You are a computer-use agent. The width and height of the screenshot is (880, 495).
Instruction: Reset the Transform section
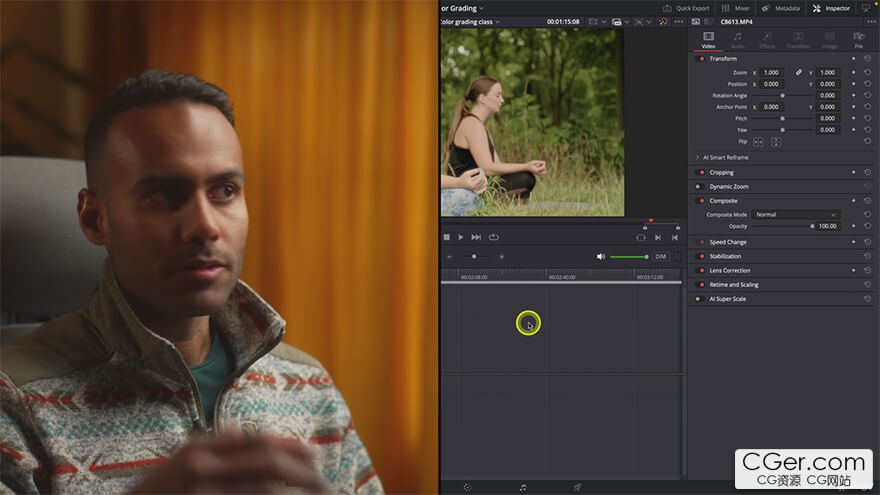pyautogui.click(x=868, y=58)
